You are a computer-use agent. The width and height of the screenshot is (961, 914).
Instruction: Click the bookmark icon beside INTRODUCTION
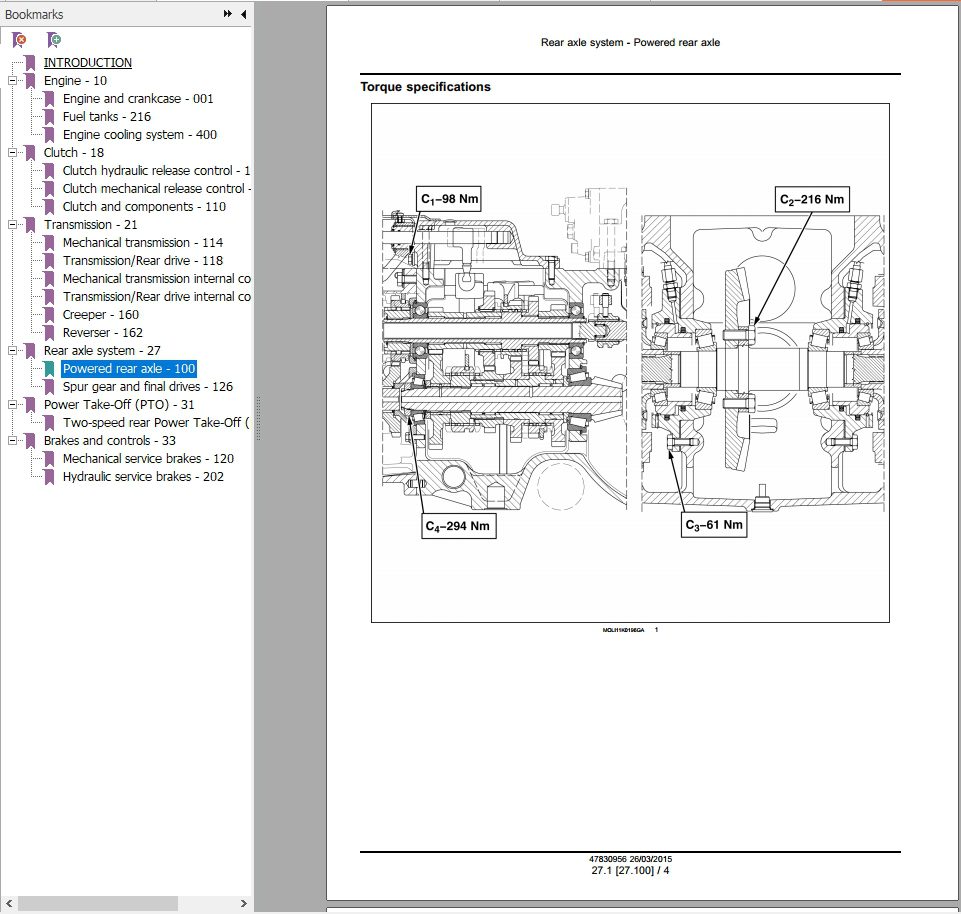click(28, 62)
